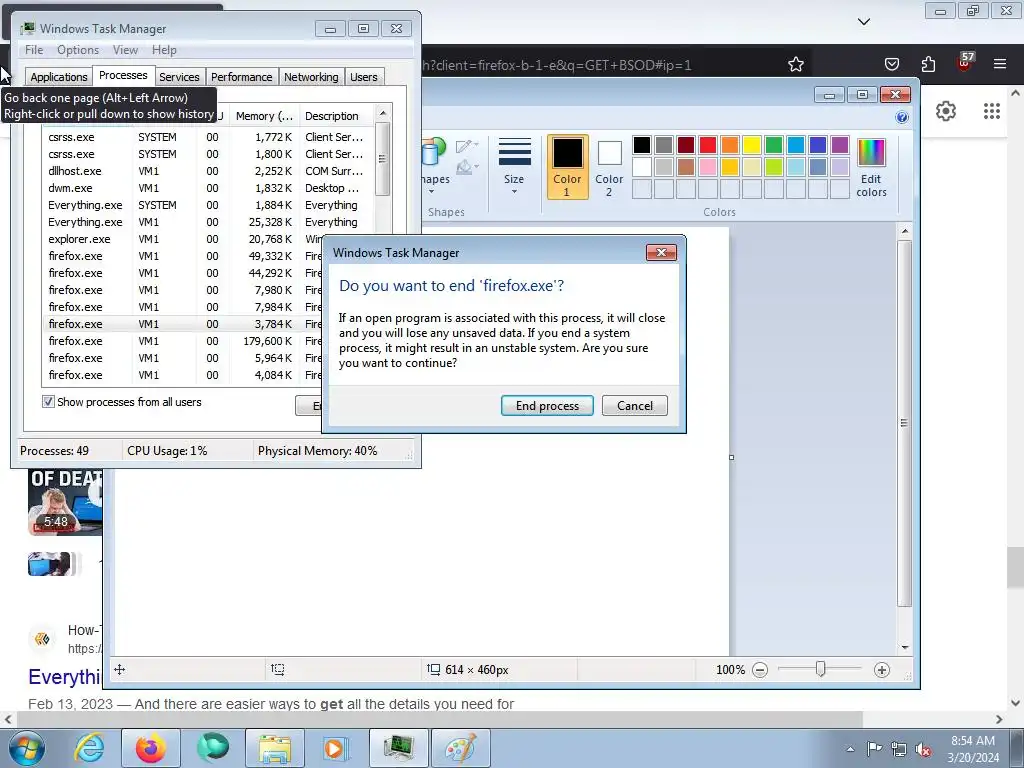1024x768 pixels.
Task: Select firefox.exe using 179,600 K memory
Action: point(183,341)
